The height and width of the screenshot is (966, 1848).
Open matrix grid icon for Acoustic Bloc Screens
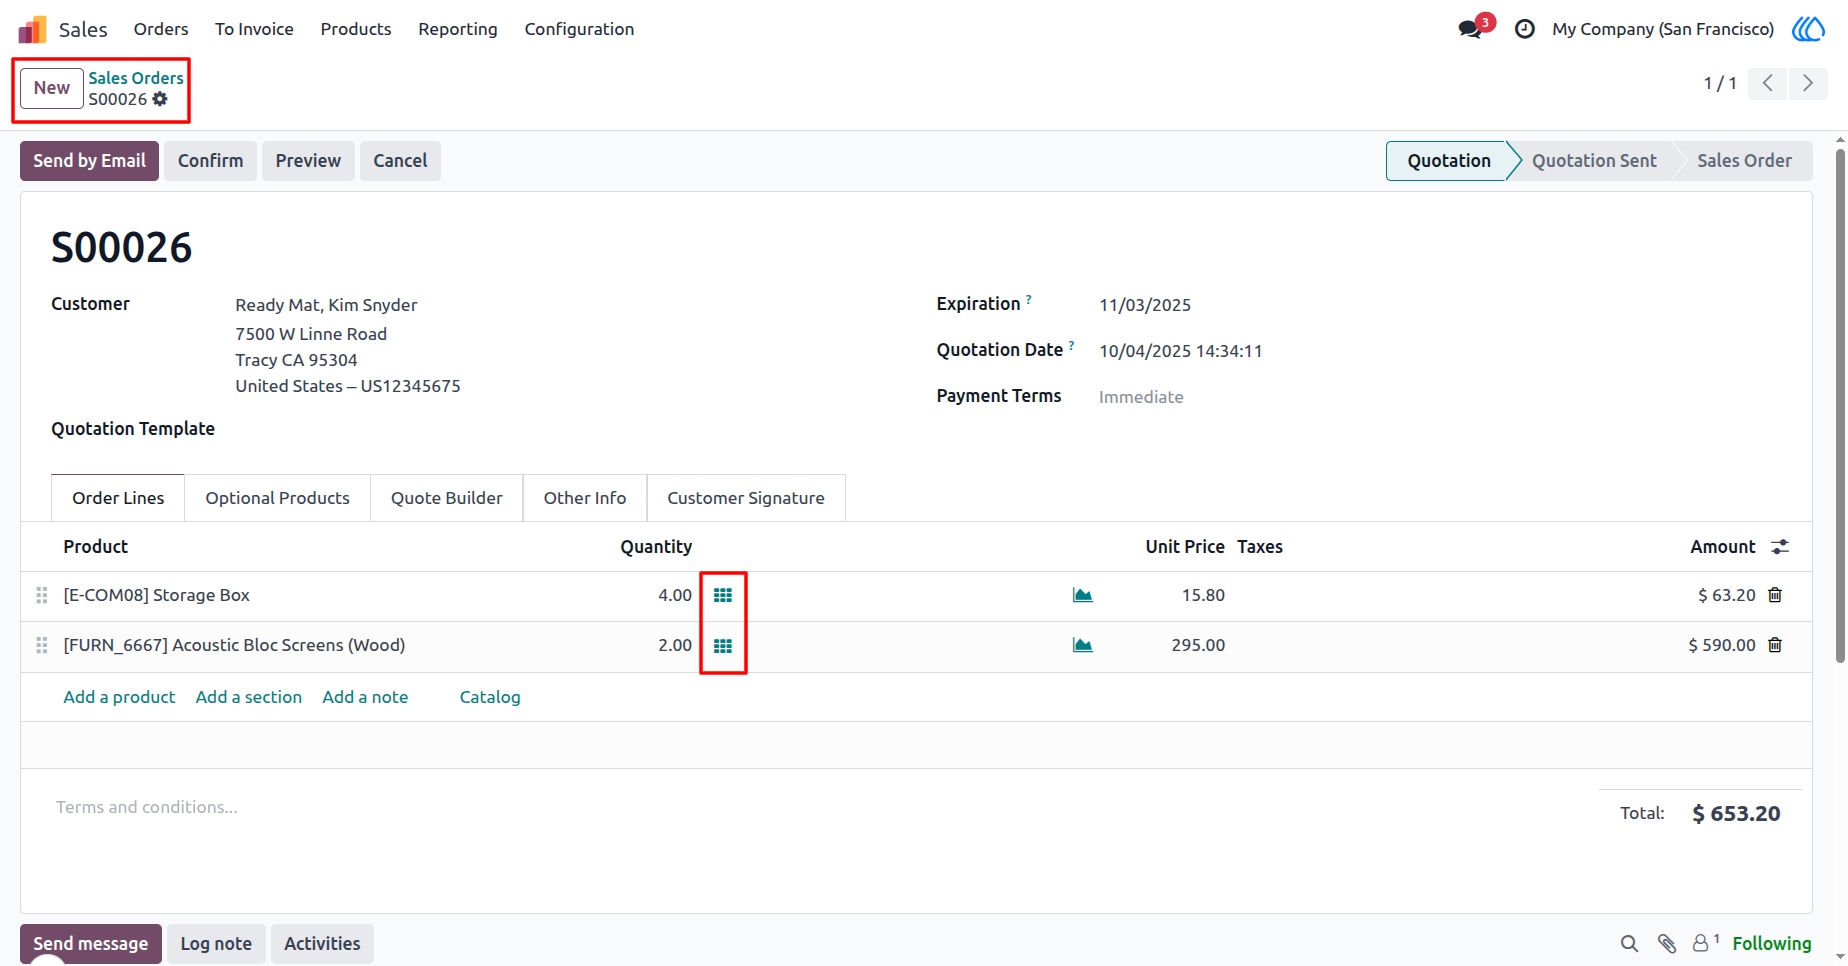click(723, 646)
